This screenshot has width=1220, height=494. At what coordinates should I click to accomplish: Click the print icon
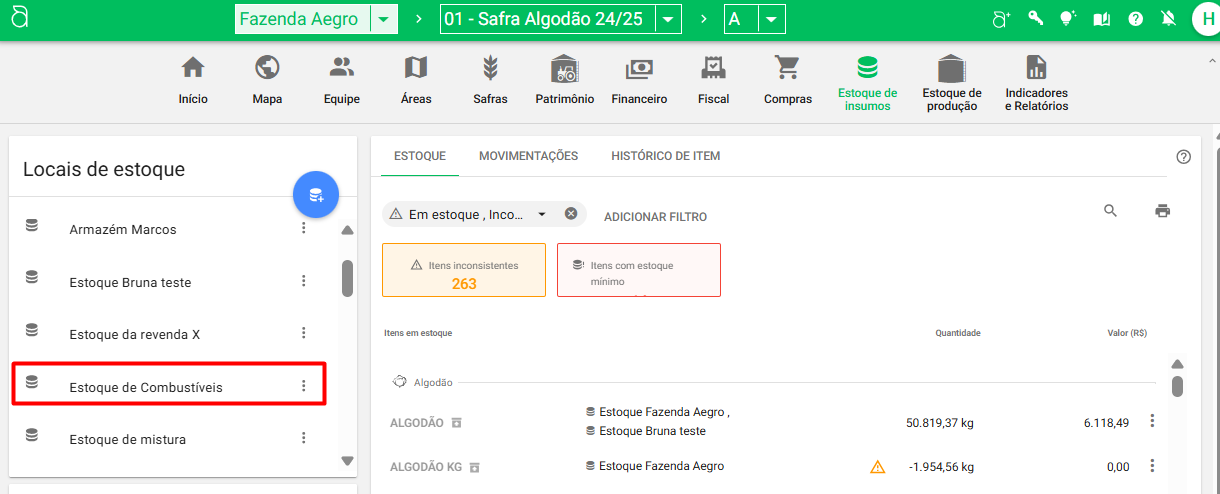[x=1162, y=211]
